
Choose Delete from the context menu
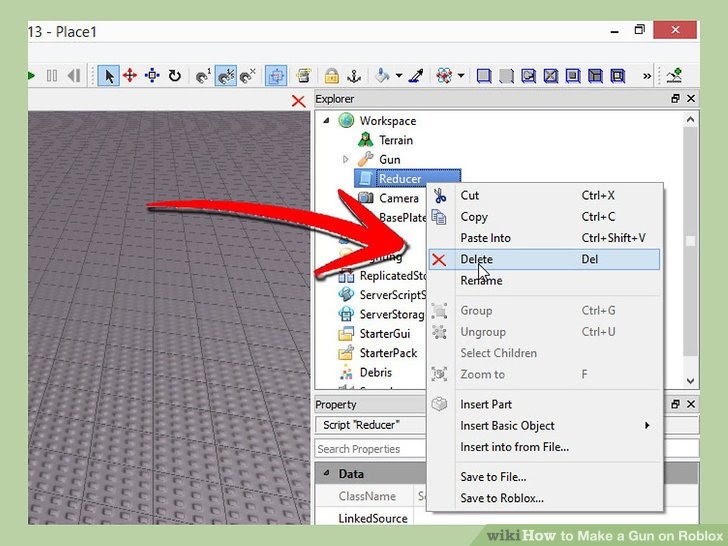(545, 259)
